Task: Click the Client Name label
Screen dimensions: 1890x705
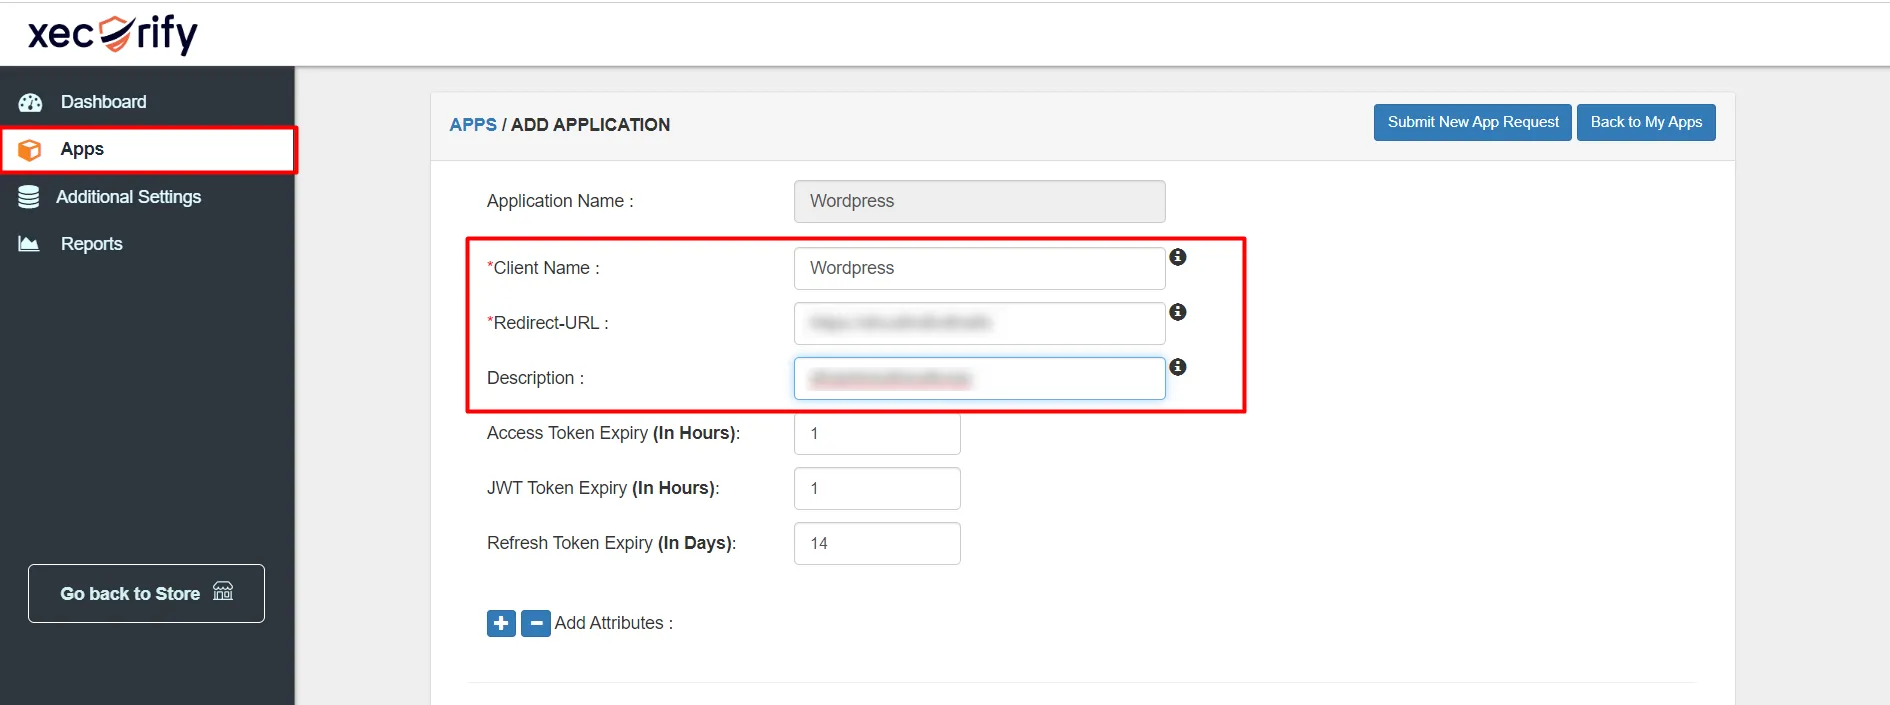Action: pos(543,268)
